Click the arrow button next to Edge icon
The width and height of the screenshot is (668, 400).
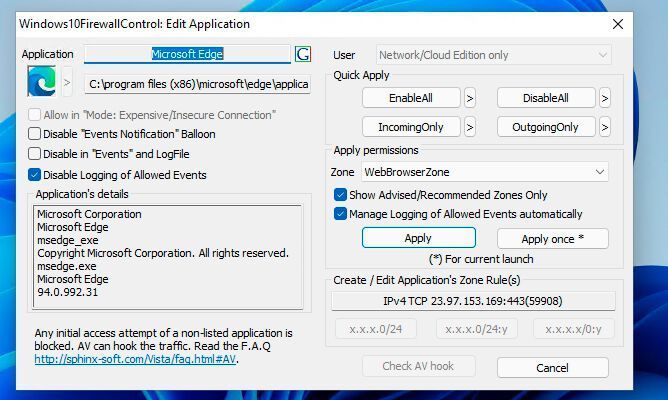67,82
